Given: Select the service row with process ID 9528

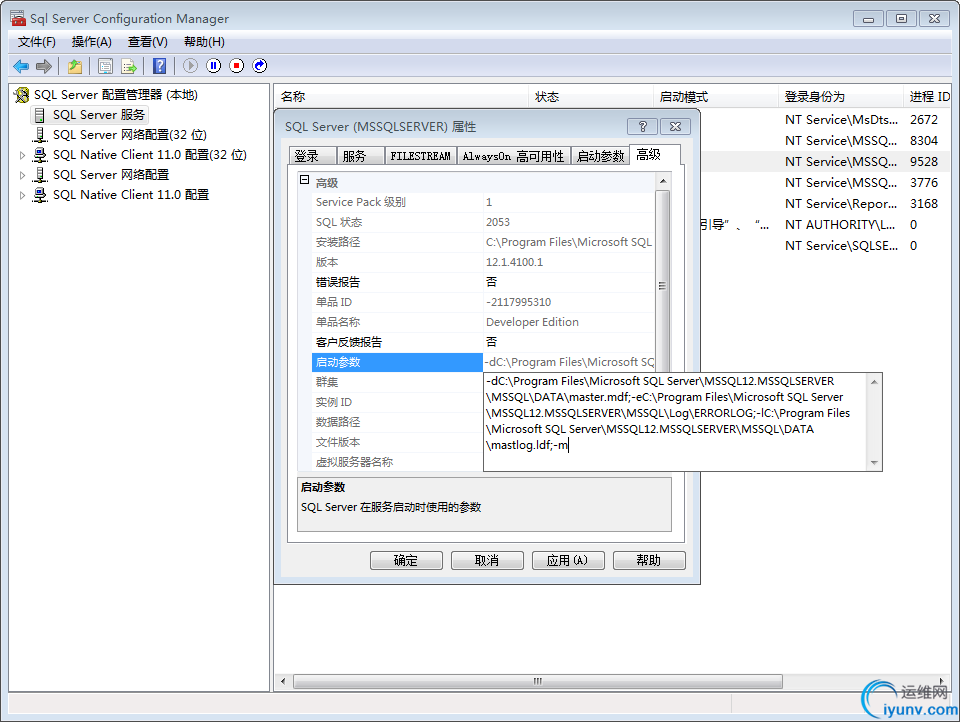Looking at the screenshot, I should [x=825, y=162].
